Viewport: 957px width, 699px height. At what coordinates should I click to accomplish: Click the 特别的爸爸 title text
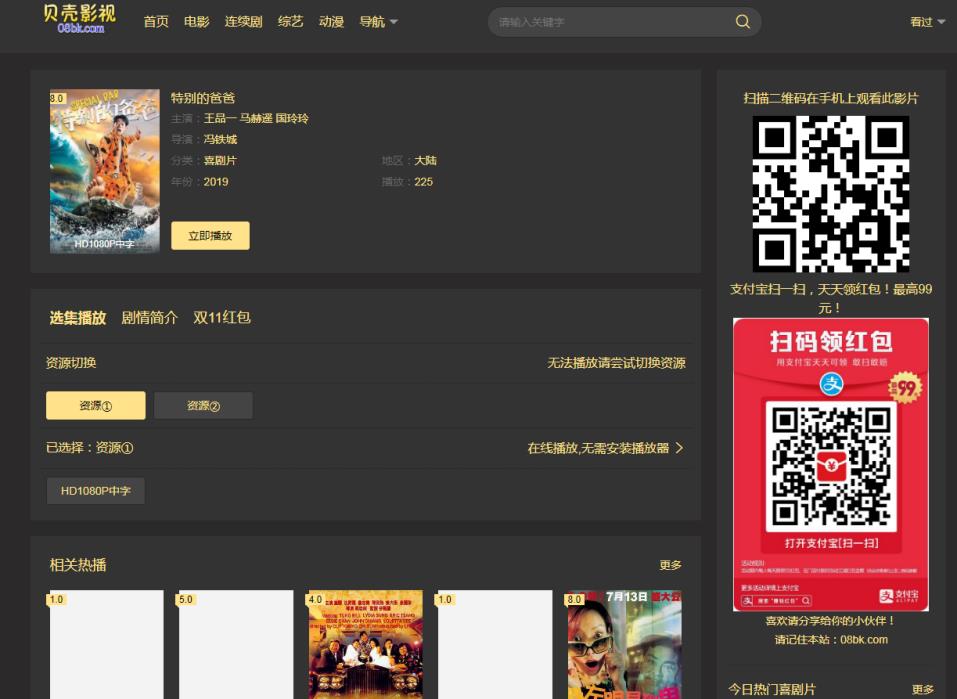pos(203,98)
